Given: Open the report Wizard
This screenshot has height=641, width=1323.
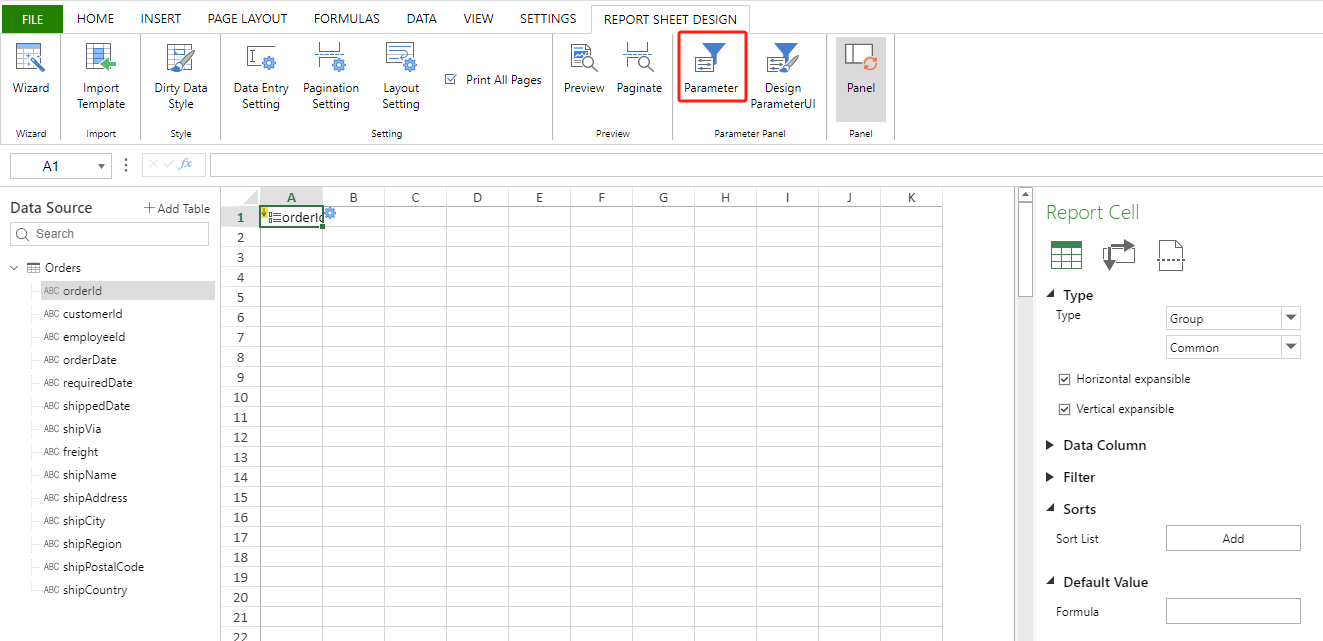Looking at the screenshot, I should [x=31, y=75].
